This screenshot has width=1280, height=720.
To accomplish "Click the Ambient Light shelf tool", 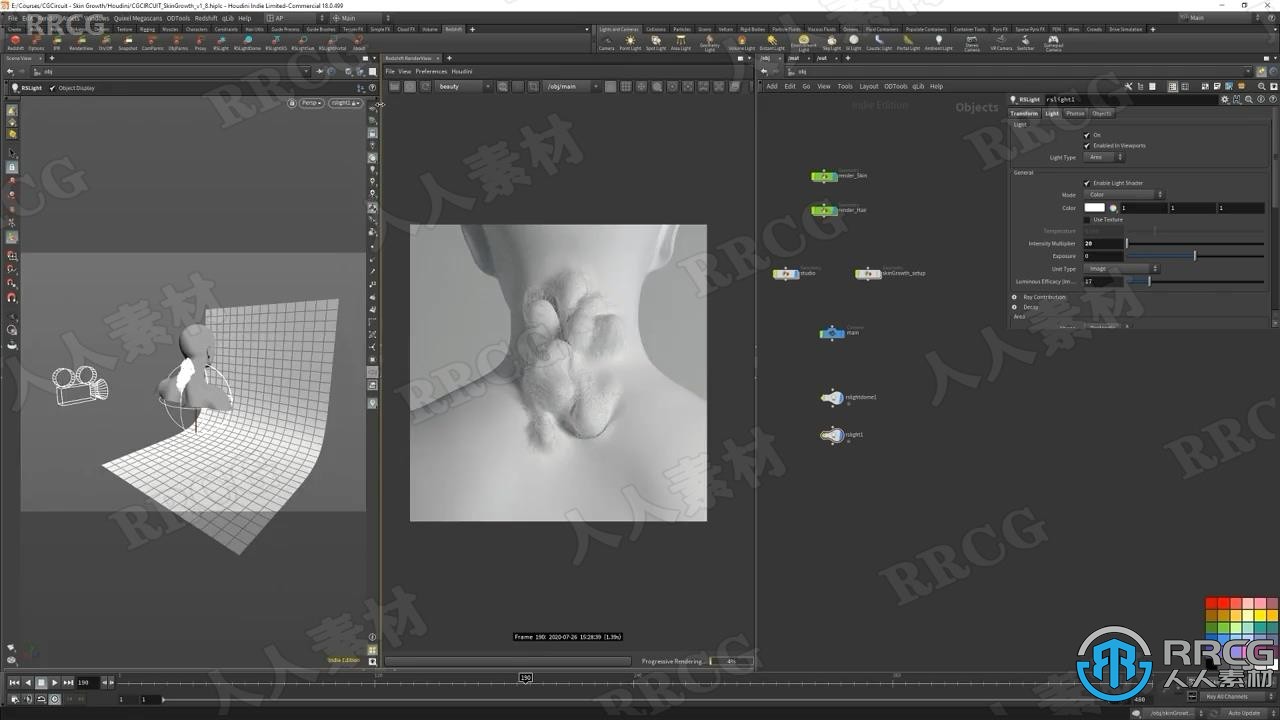I will point(938,43).
